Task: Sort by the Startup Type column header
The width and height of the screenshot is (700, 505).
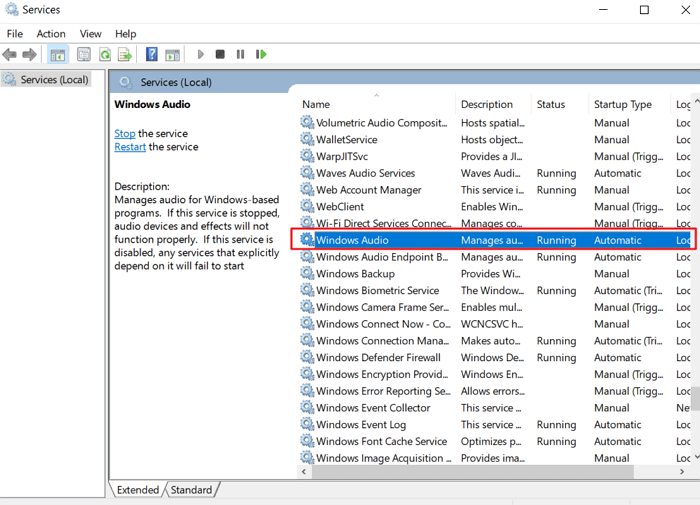Action: pos(629,104)
